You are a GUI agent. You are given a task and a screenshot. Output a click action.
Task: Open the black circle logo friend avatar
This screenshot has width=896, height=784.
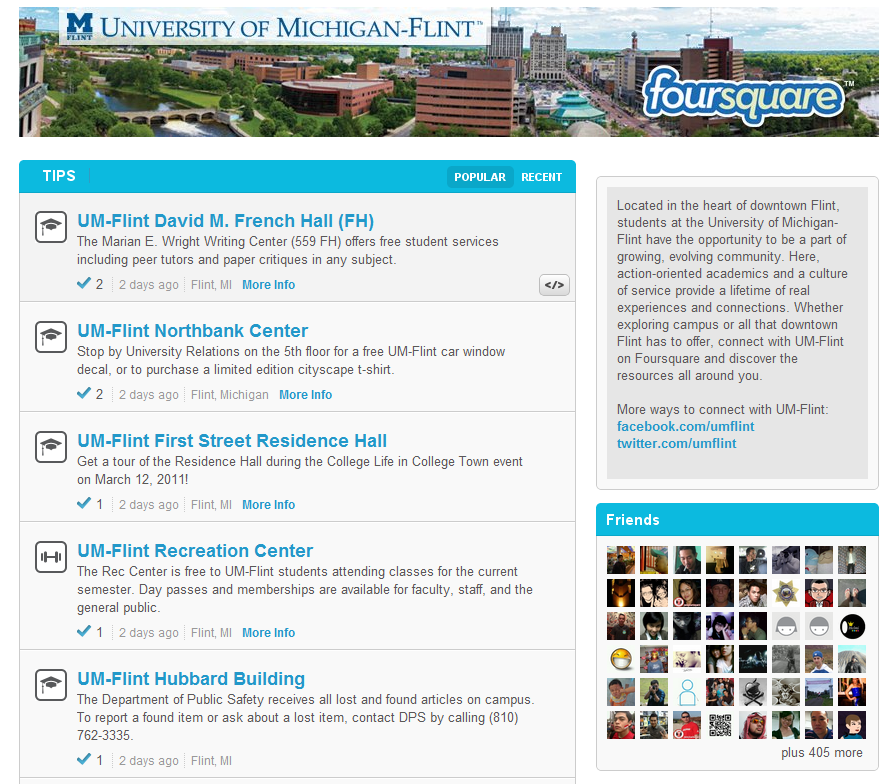[852, 626]
